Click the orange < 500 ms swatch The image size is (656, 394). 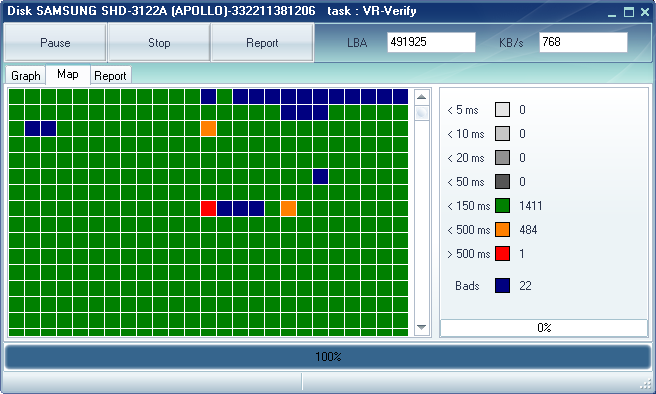[x=502, y=230]
